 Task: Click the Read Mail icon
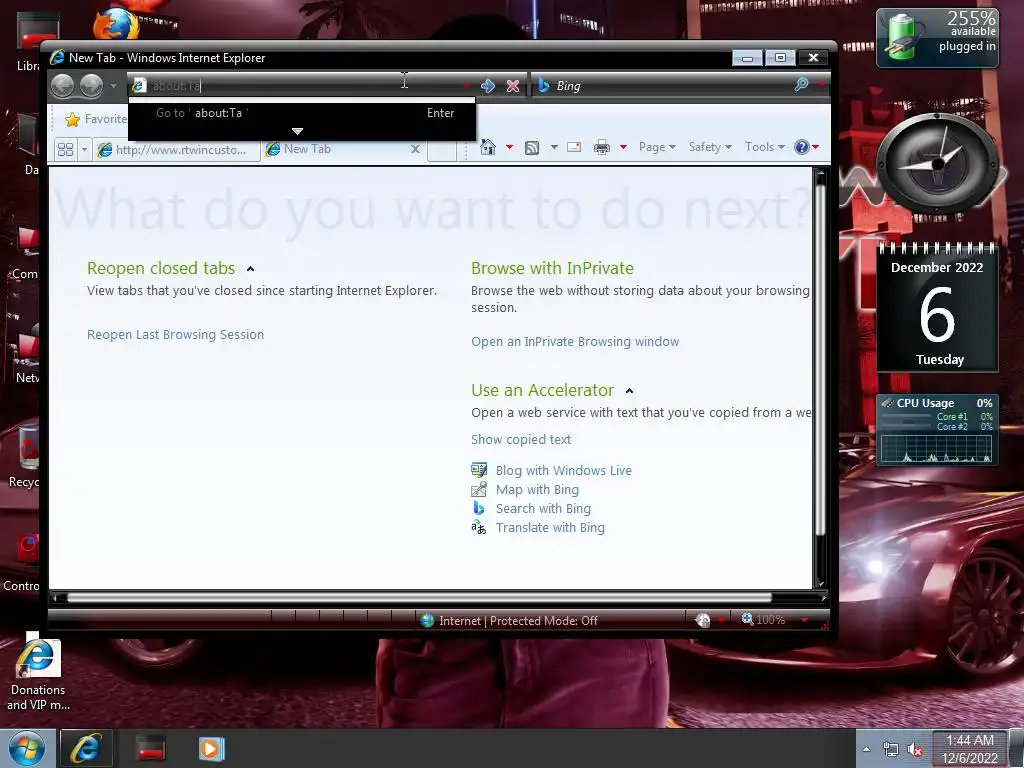pyautogui.click(x=574, y=147)
